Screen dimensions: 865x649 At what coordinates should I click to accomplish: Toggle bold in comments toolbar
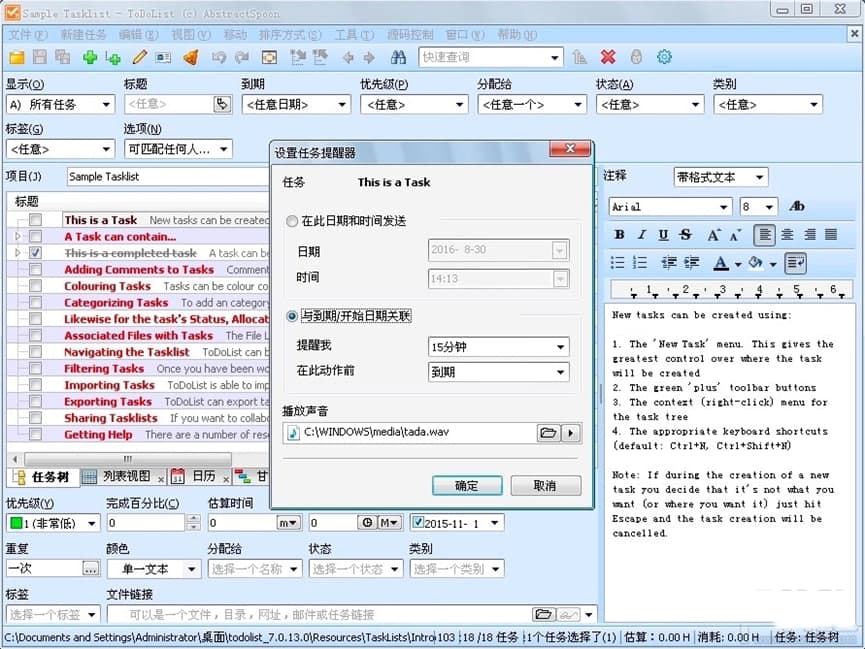tap(620, 235)
